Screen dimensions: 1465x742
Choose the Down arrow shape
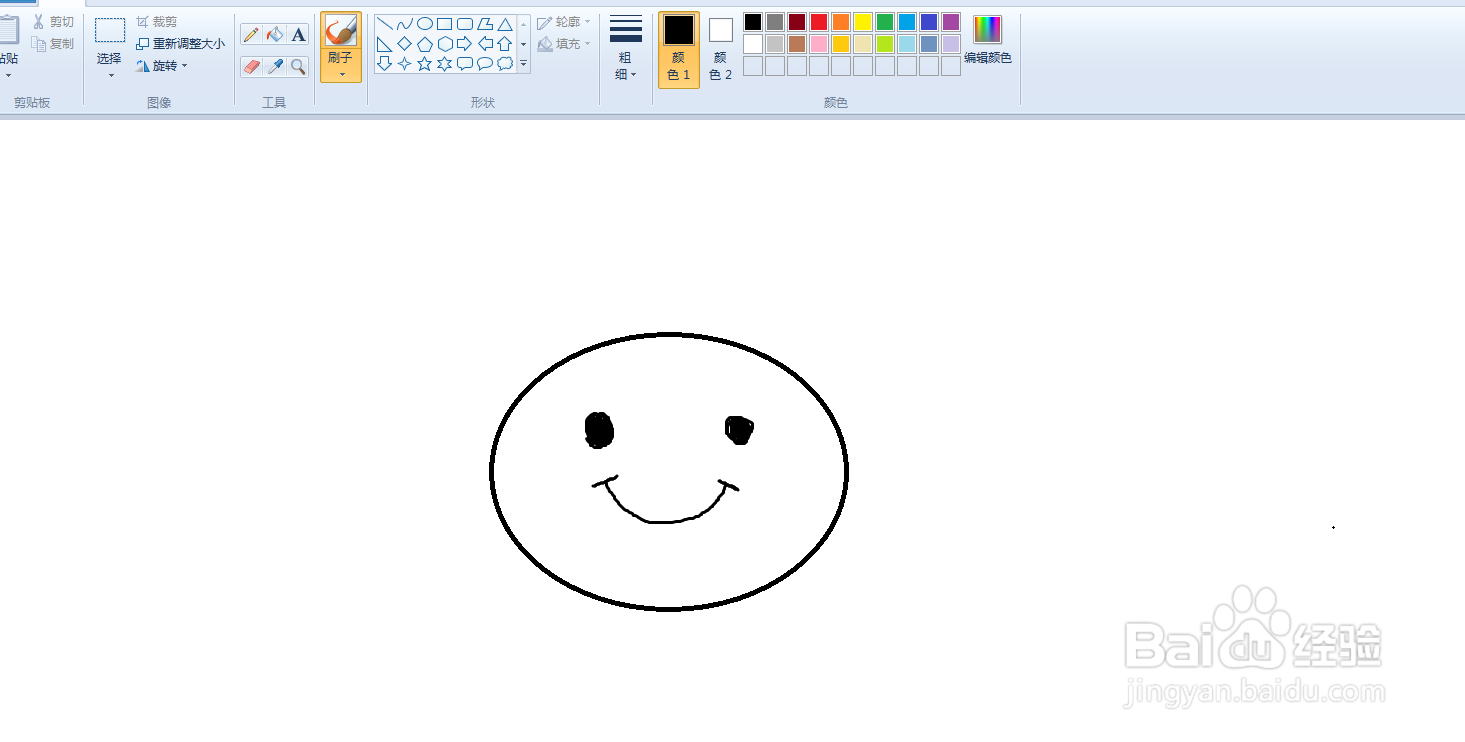385,64
